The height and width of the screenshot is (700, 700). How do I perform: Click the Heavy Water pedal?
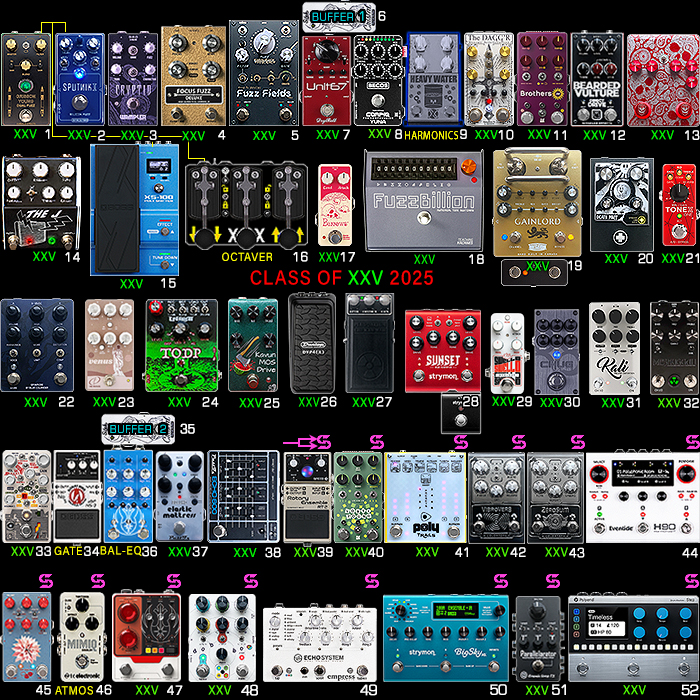(433, 79)
